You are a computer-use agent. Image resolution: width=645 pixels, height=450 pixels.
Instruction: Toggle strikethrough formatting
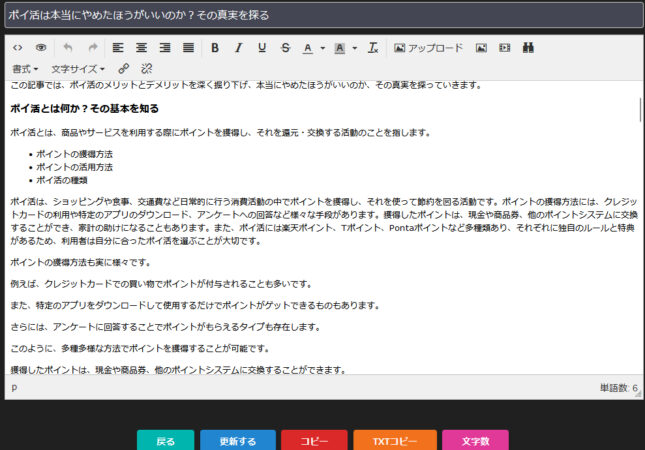[x=285, y=48]
